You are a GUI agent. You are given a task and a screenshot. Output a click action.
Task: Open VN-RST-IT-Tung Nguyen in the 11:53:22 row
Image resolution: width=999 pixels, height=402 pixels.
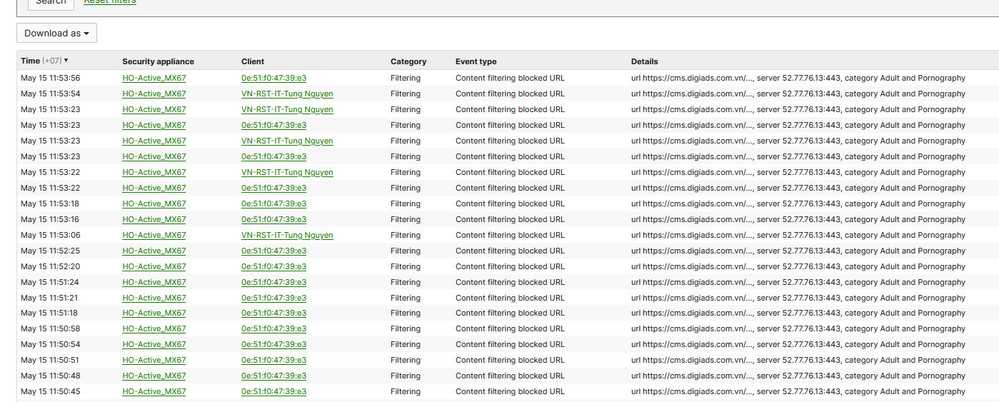287,172
